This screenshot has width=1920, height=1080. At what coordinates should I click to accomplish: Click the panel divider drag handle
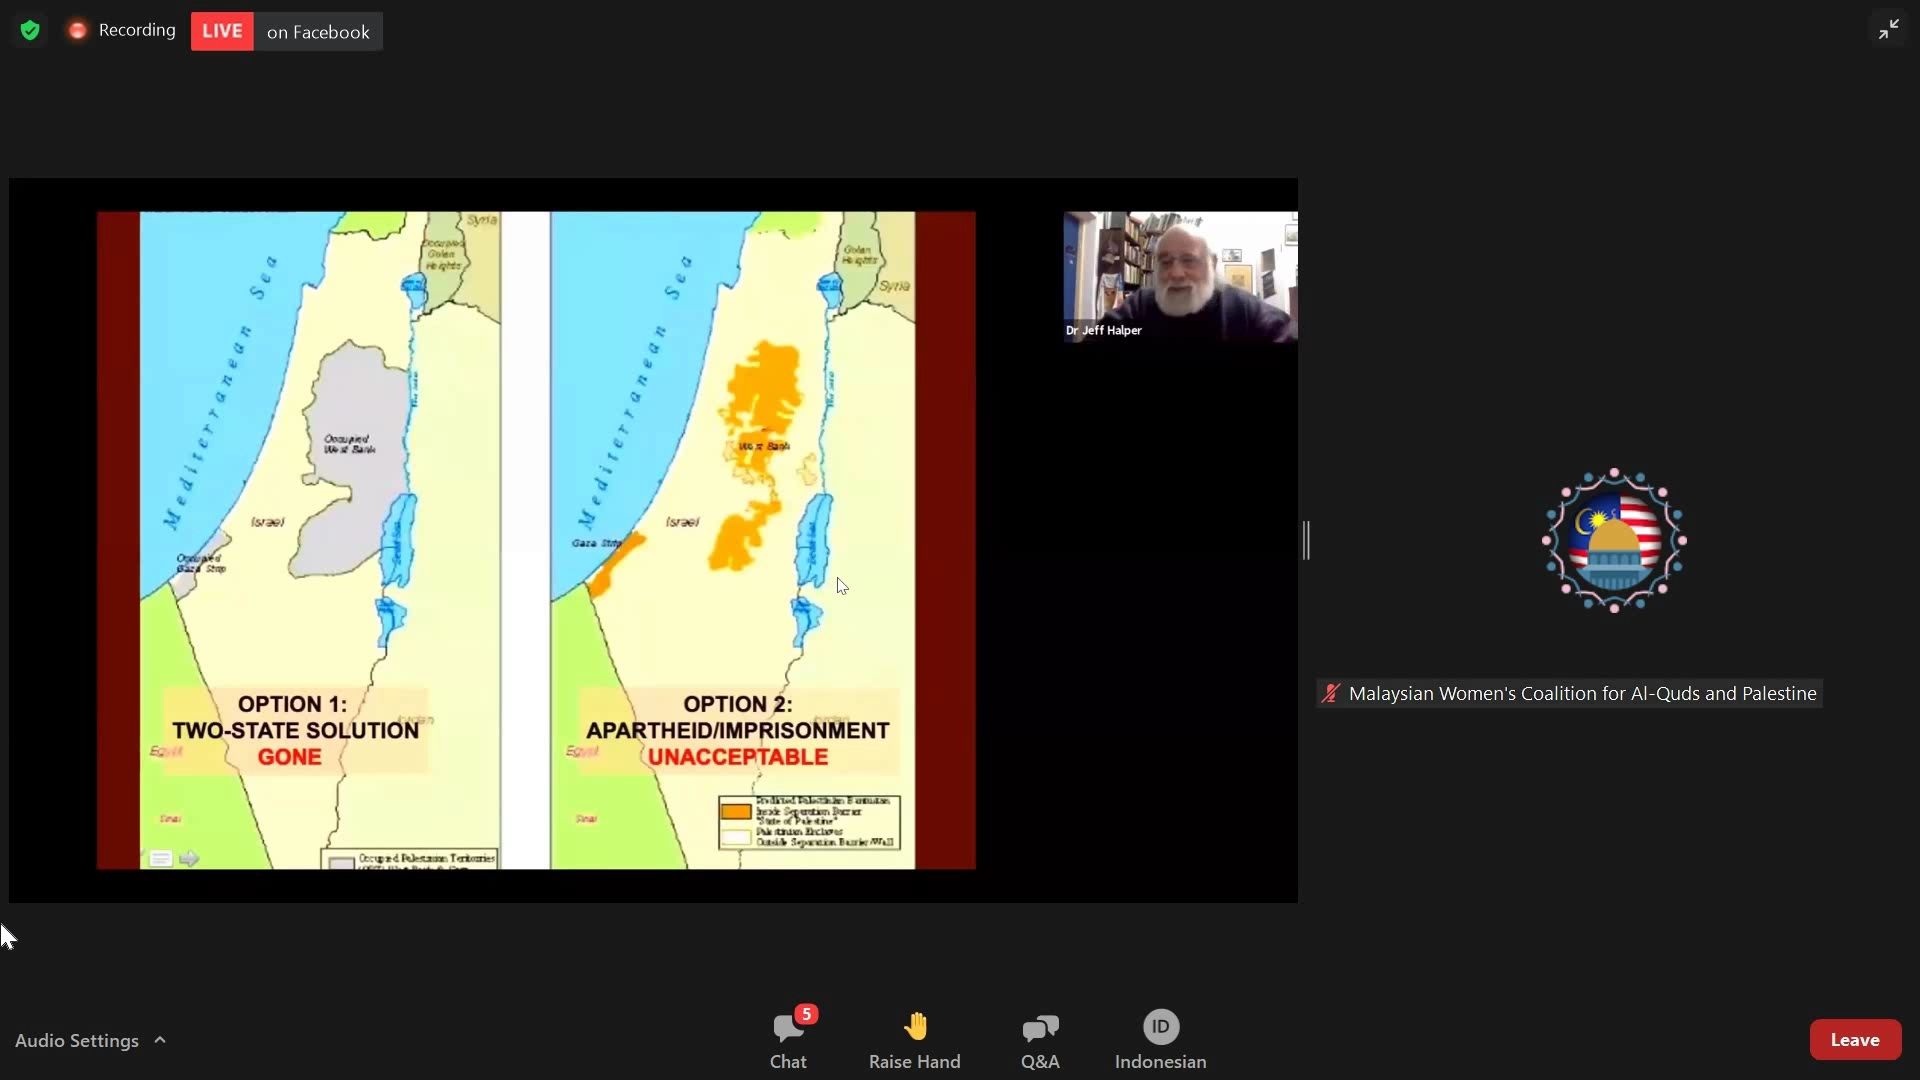pos(1306,540)
